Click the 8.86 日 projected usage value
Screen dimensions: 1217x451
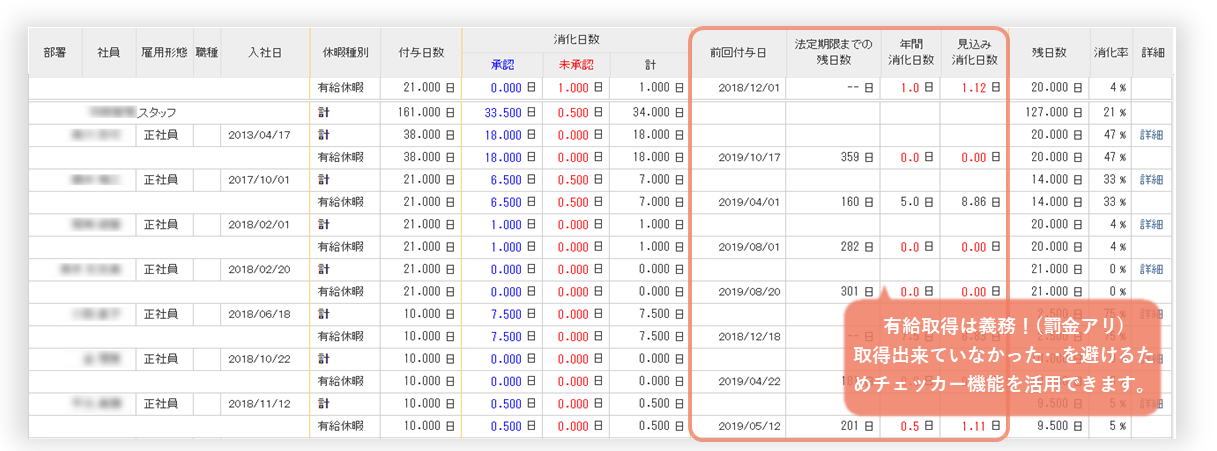(980, 202)
